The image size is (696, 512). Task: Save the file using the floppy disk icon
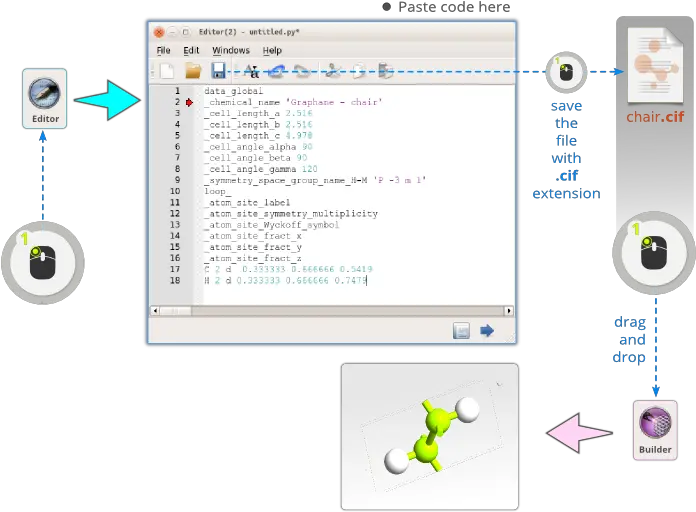[218, 71]
